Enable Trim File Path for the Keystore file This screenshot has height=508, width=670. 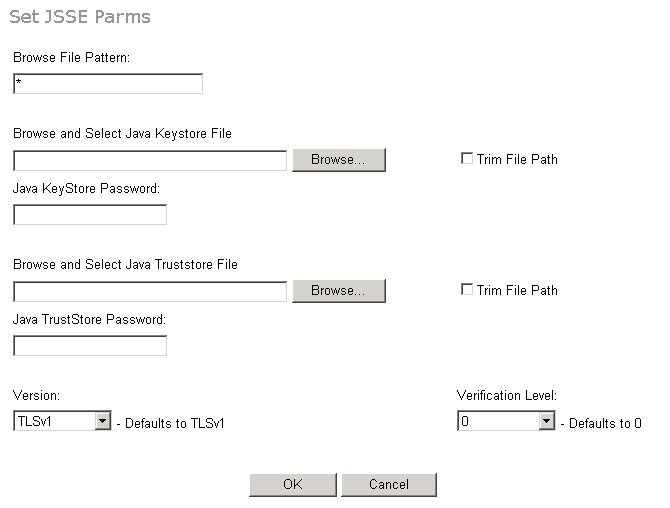tap(466, 158)
